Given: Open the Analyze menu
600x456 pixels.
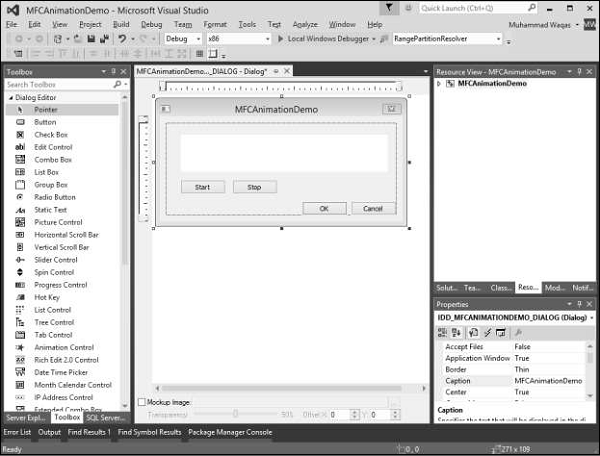Looking at the screenshot, I should 305,24.
